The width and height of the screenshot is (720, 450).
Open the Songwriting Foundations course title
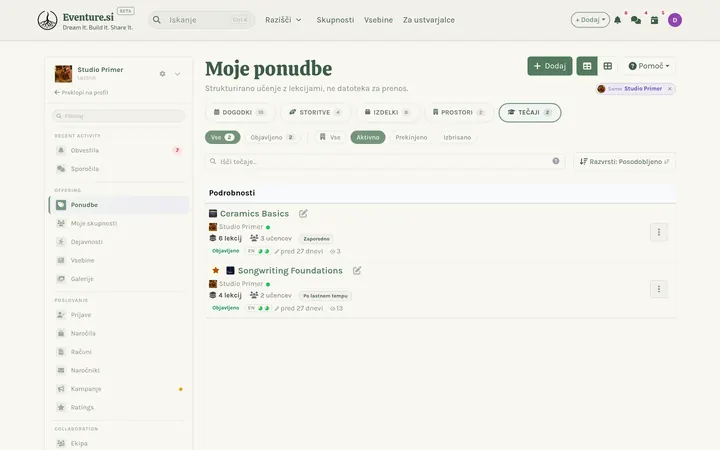(290, 270)
